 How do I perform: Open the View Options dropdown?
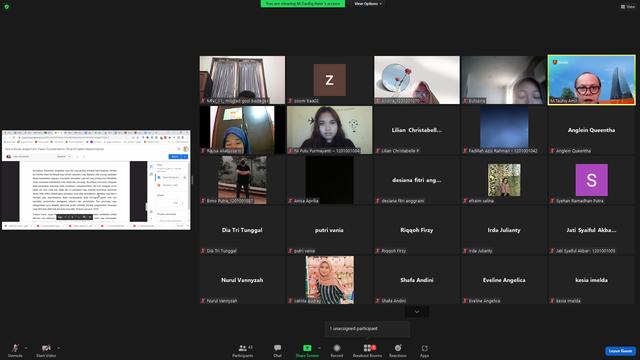coord(368,4)
